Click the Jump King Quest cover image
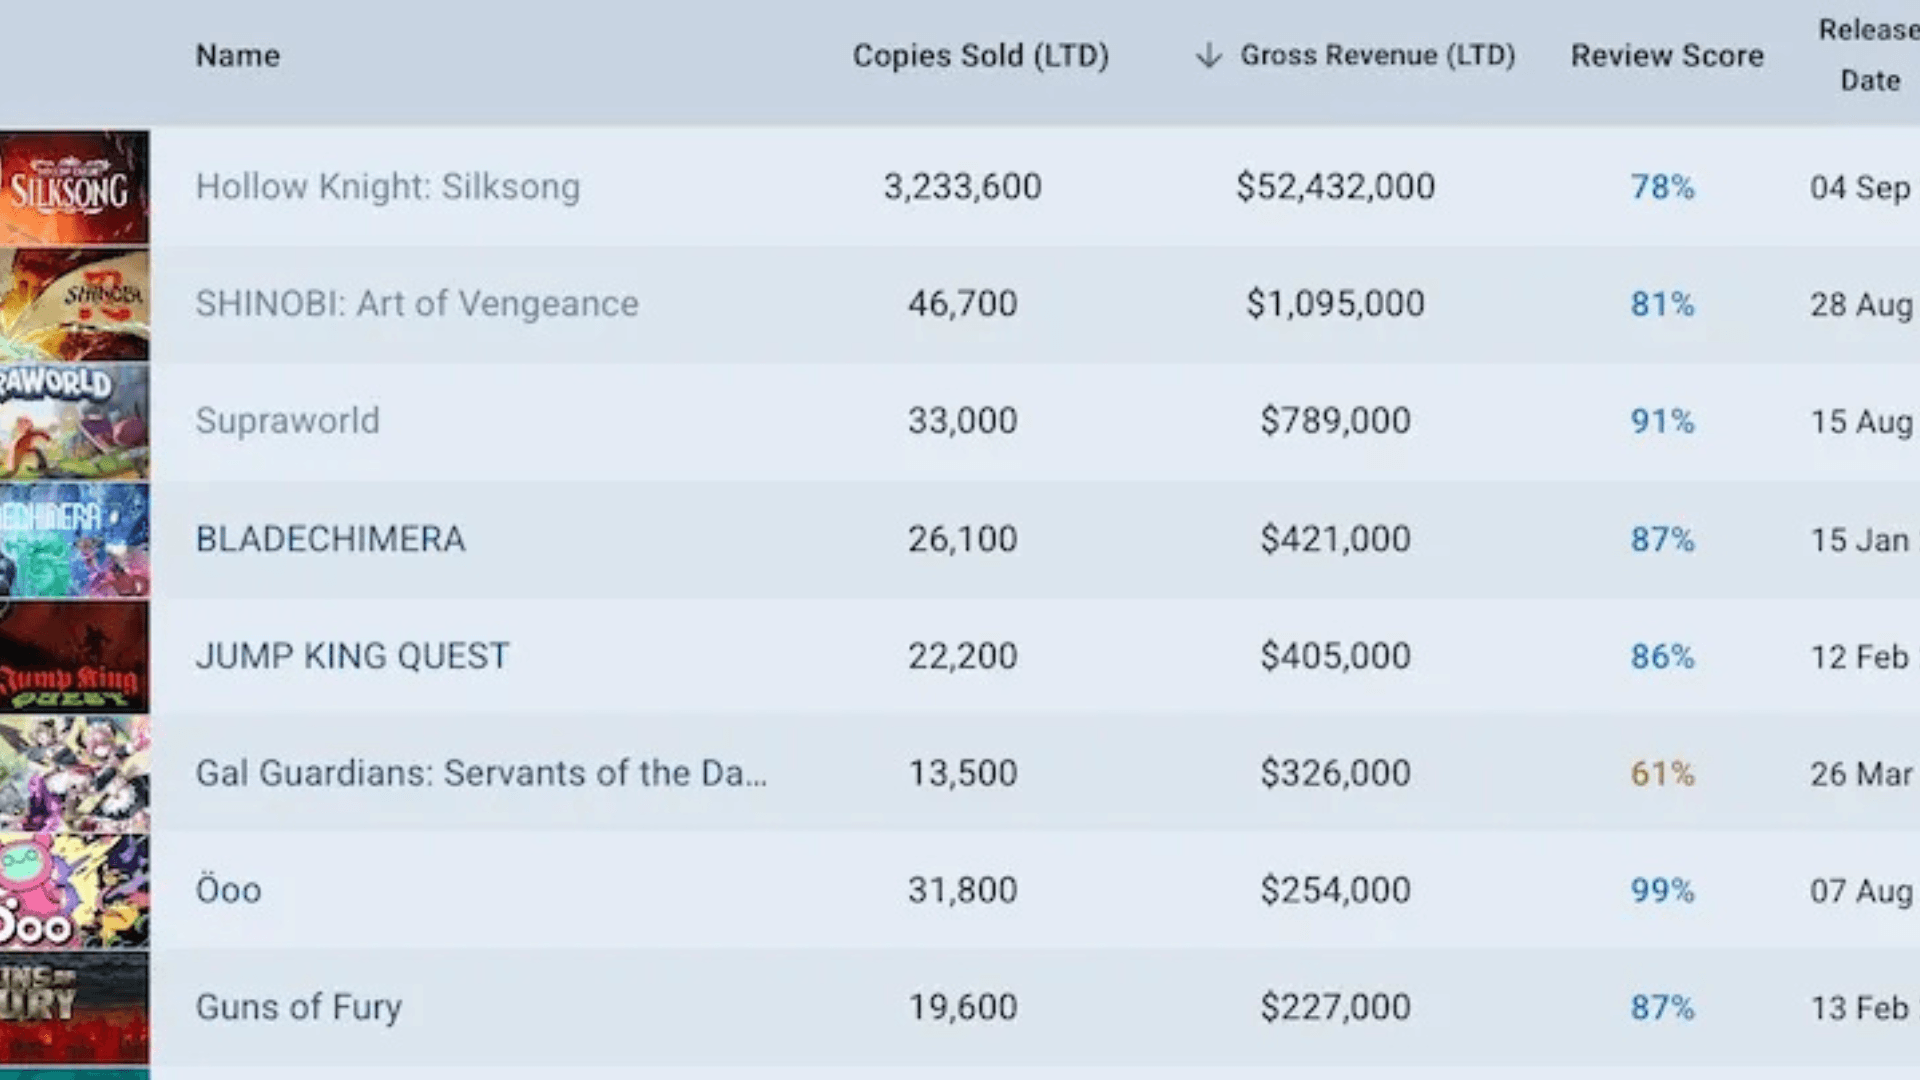This screenshot has height=1080, width=1920. click(74, 656)
